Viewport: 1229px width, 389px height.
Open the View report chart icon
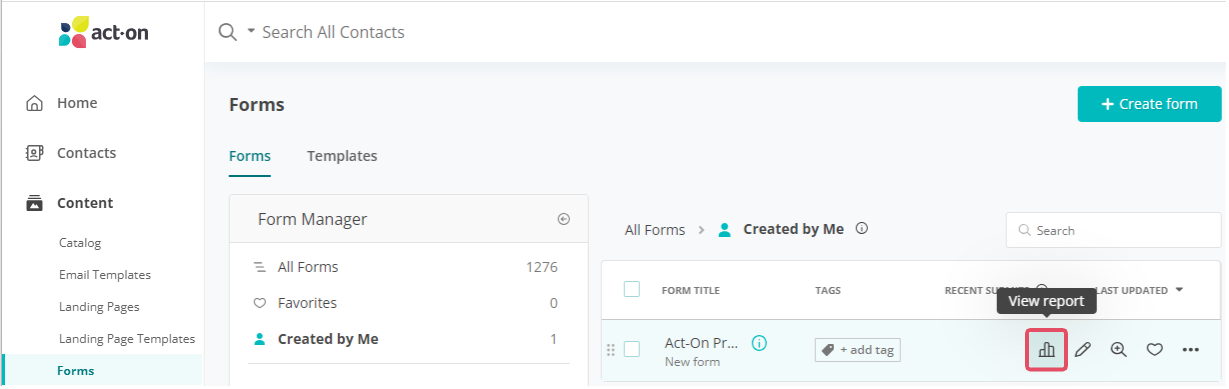[x=1046, y=350]
